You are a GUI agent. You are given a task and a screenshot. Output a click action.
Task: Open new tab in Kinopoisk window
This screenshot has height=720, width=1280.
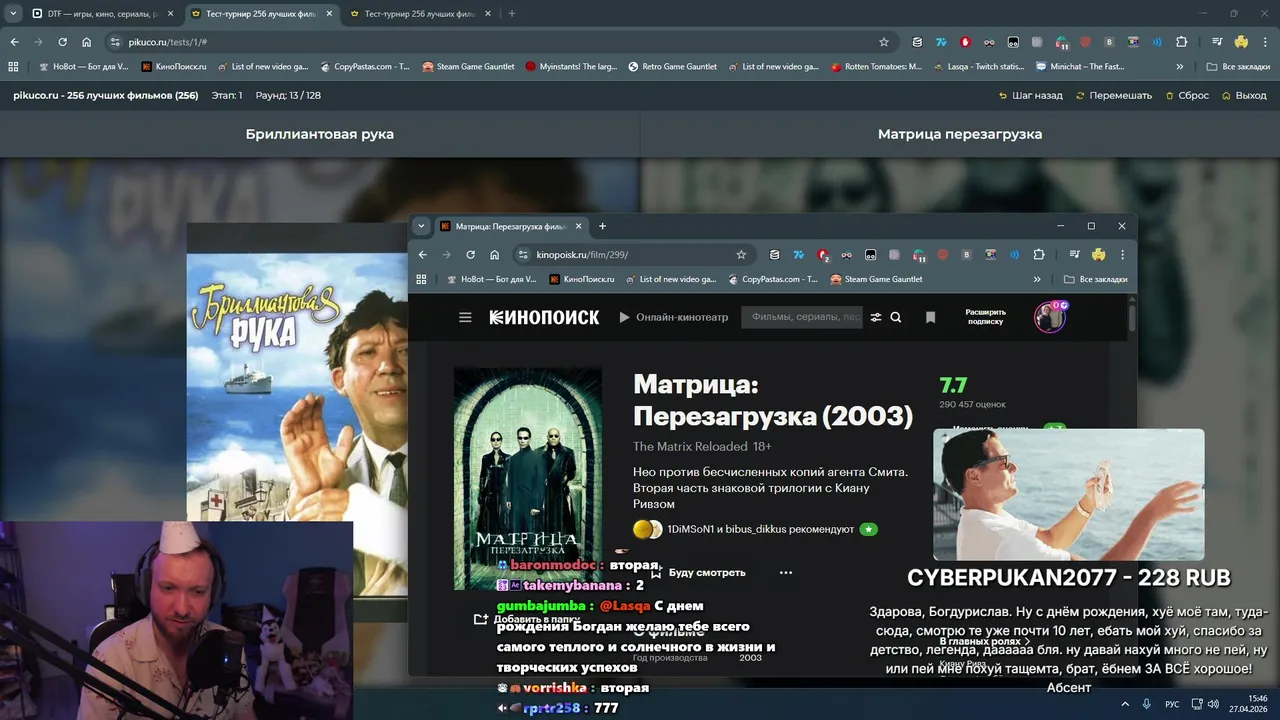point(602,226)
